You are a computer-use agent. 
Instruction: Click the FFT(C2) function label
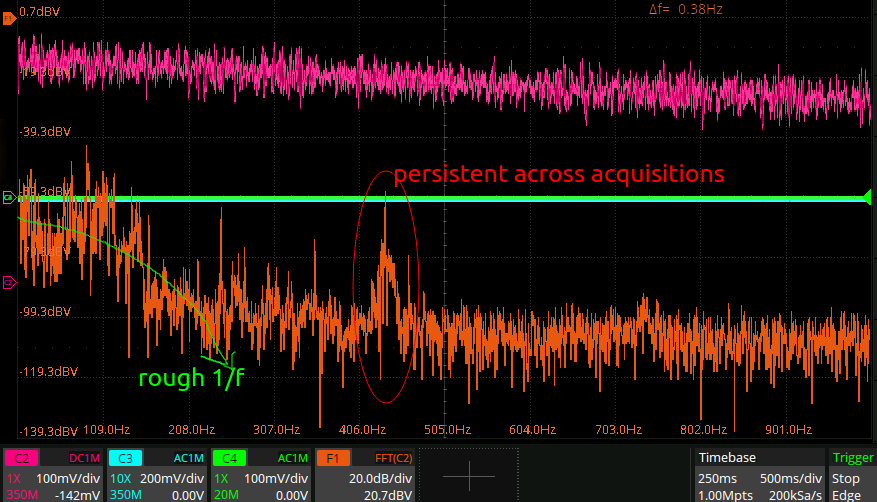[394, 458]
